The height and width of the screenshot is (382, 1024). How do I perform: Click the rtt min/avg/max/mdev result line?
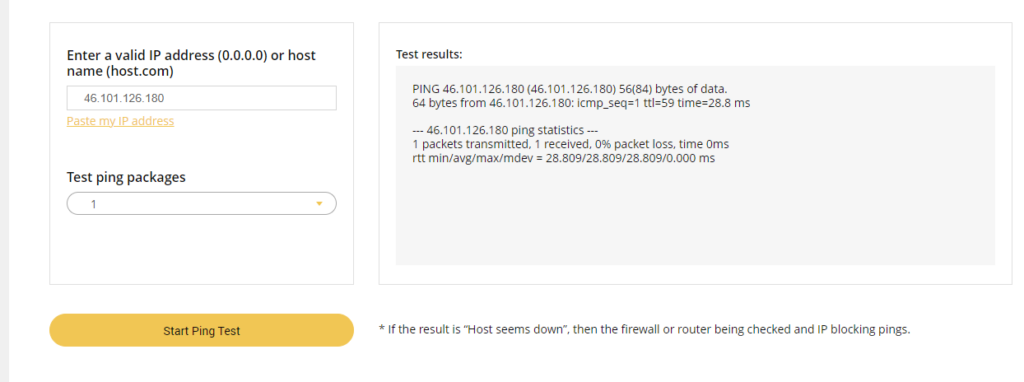[564, 158]
